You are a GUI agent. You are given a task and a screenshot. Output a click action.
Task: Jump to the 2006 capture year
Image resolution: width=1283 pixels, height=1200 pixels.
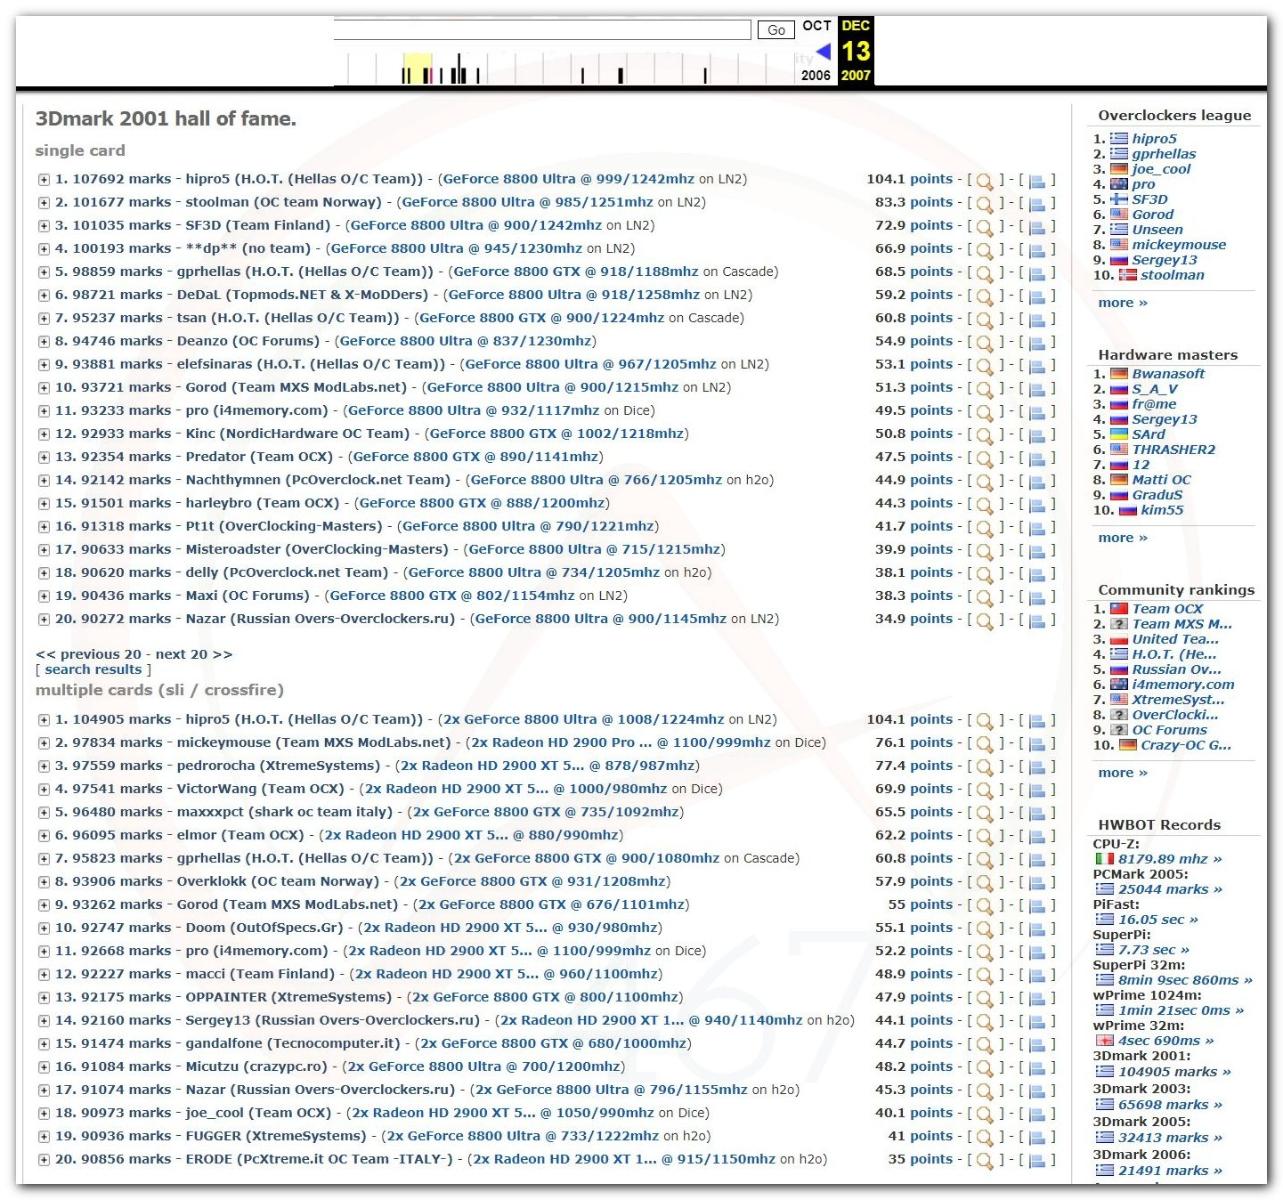coord(816,75)
